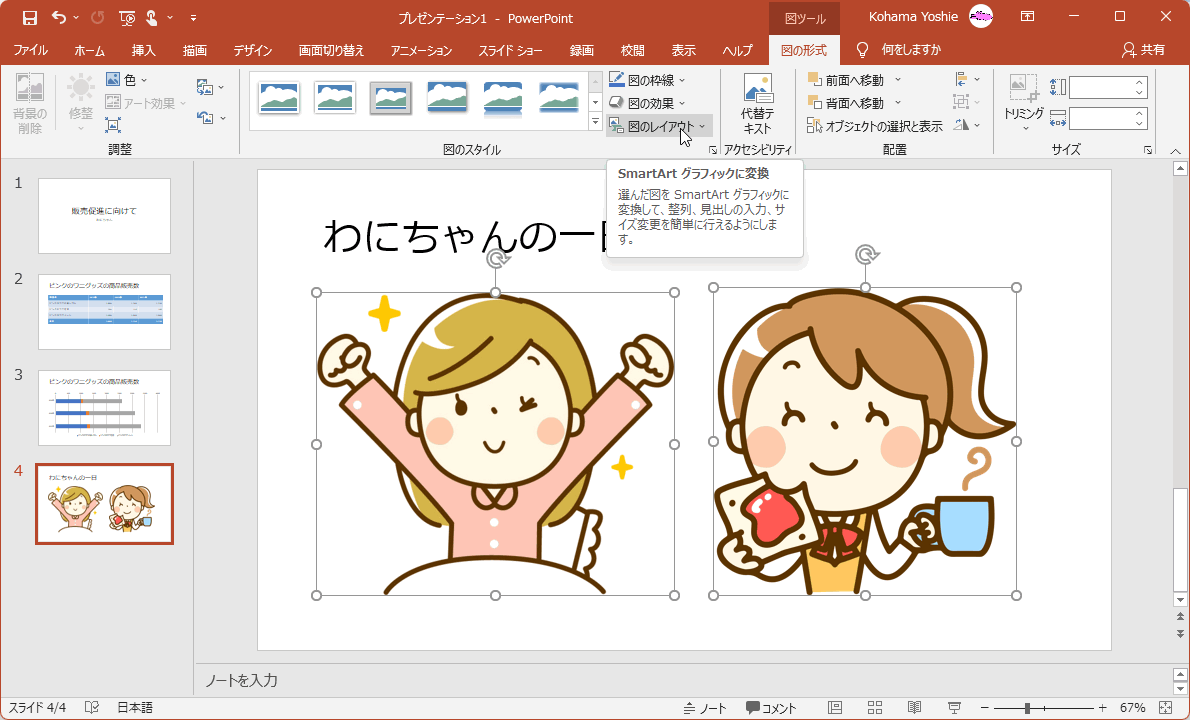Expand the picture styles gallery with the more arrow
Viewport: 1190px width, 720px height.
point(594,122)
